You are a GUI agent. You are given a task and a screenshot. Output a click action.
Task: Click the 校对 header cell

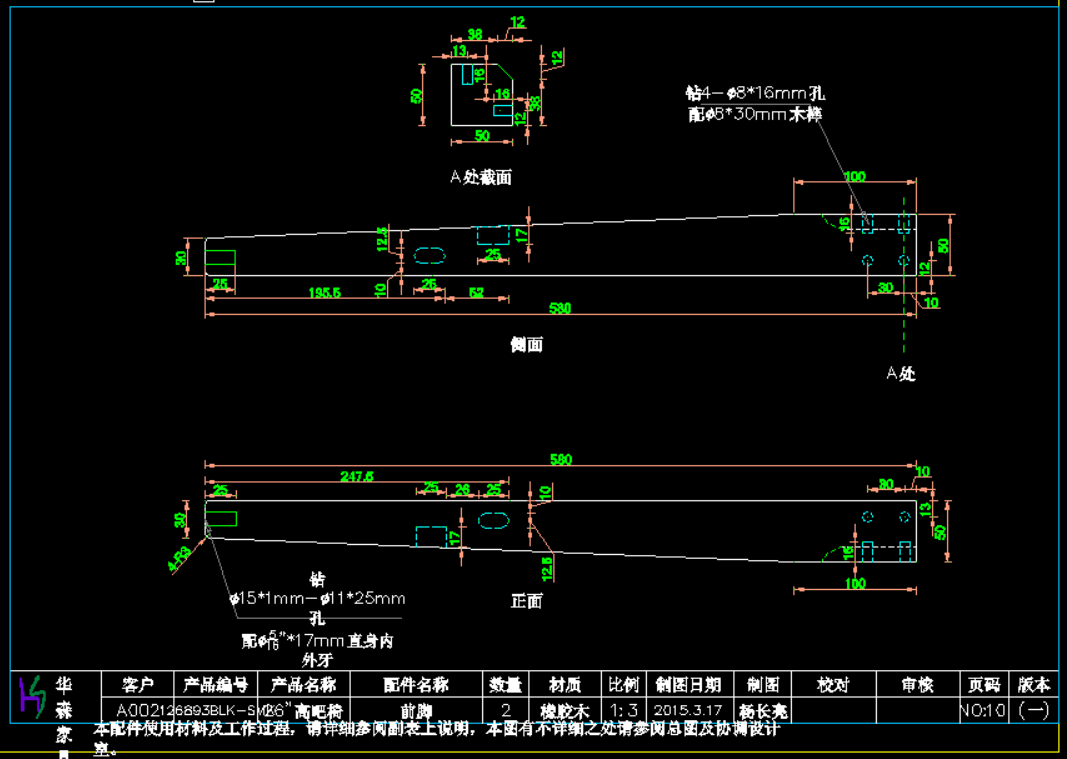(x=833, y=685)
